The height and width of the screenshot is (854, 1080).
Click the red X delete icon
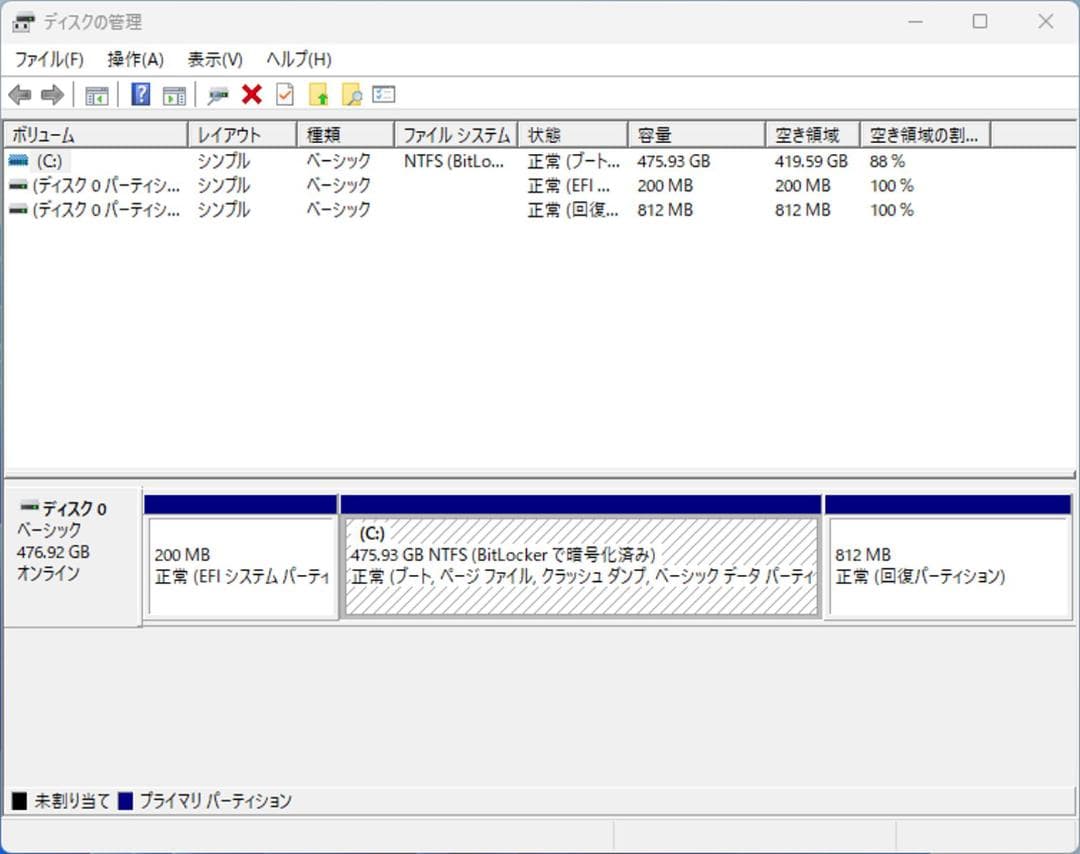252,94
